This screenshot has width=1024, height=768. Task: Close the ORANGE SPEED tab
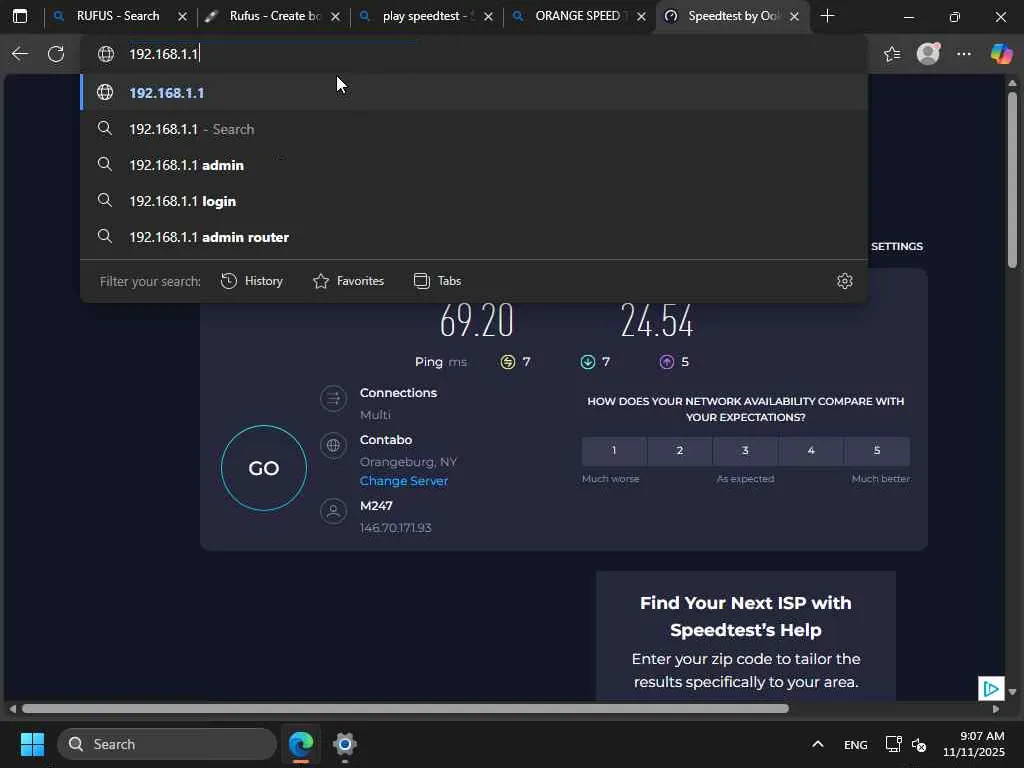[641, 16]
